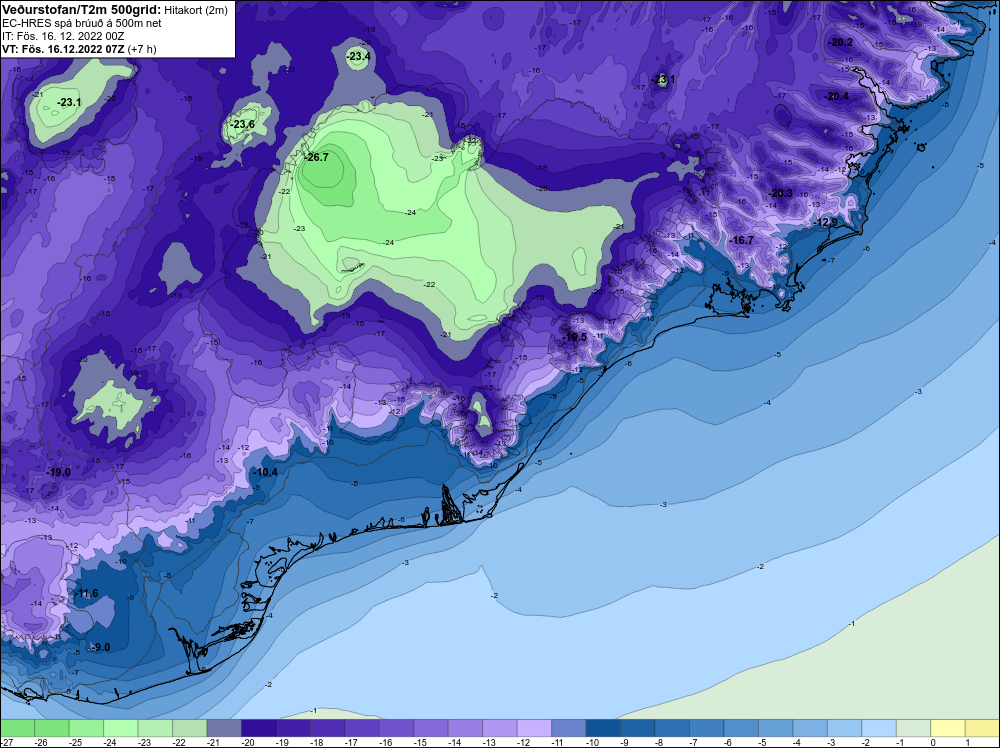1000x748 pixels.
Task: Click the lilac swatch between -12 and -11
Action: pos(534,728)
